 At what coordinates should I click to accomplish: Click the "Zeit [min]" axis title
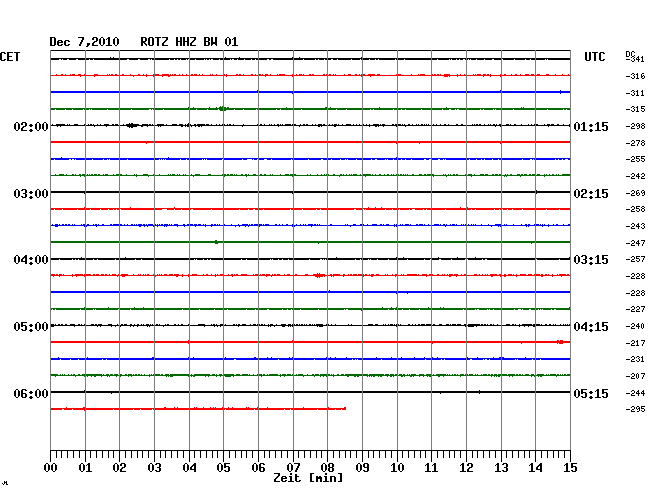308,478
